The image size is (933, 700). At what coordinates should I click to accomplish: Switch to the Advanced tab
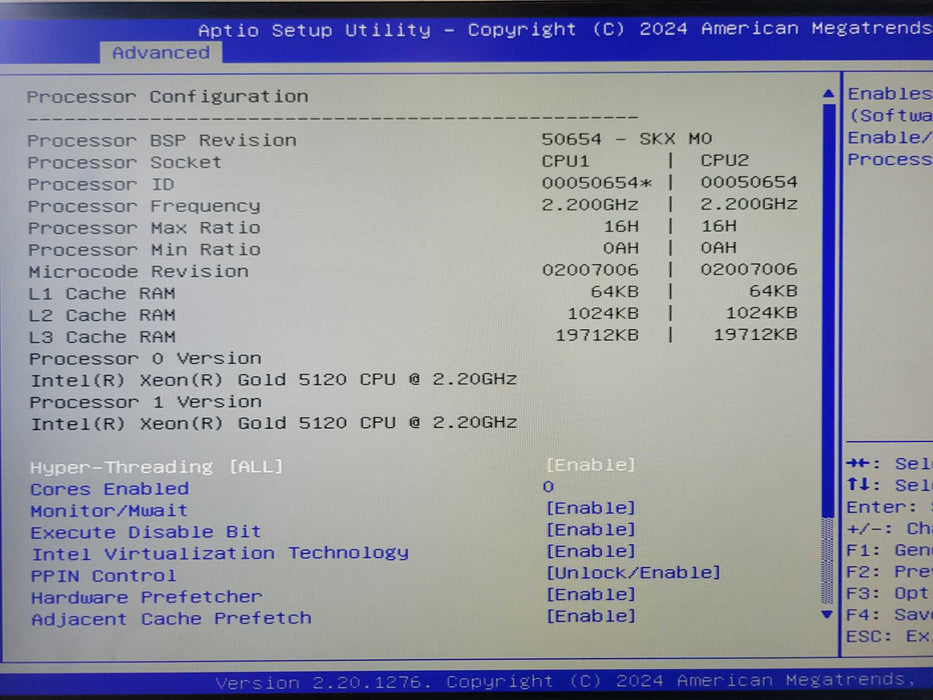159,52
